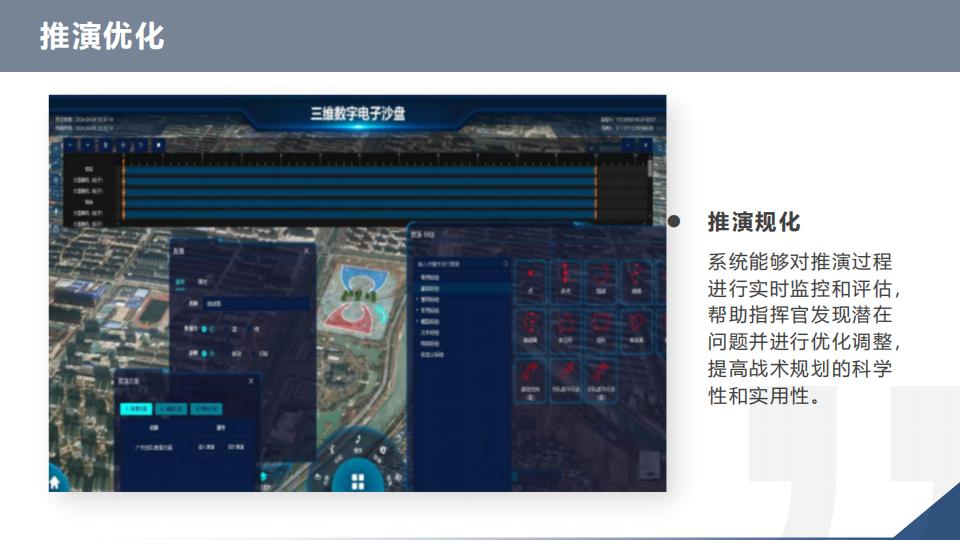Expand the third item in the symbol category tree

pyautogui.click(x=418, y=299)
